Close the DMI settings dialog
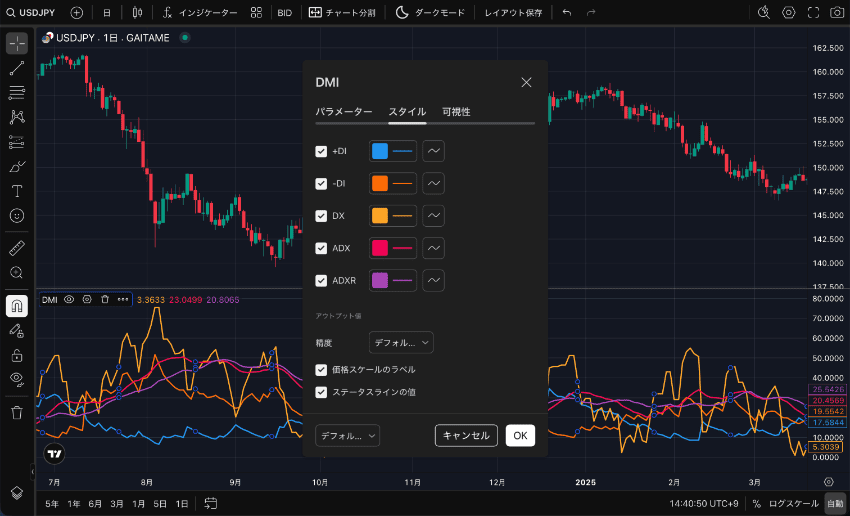The width and height of the screenshot is (850, 516). 526,82
